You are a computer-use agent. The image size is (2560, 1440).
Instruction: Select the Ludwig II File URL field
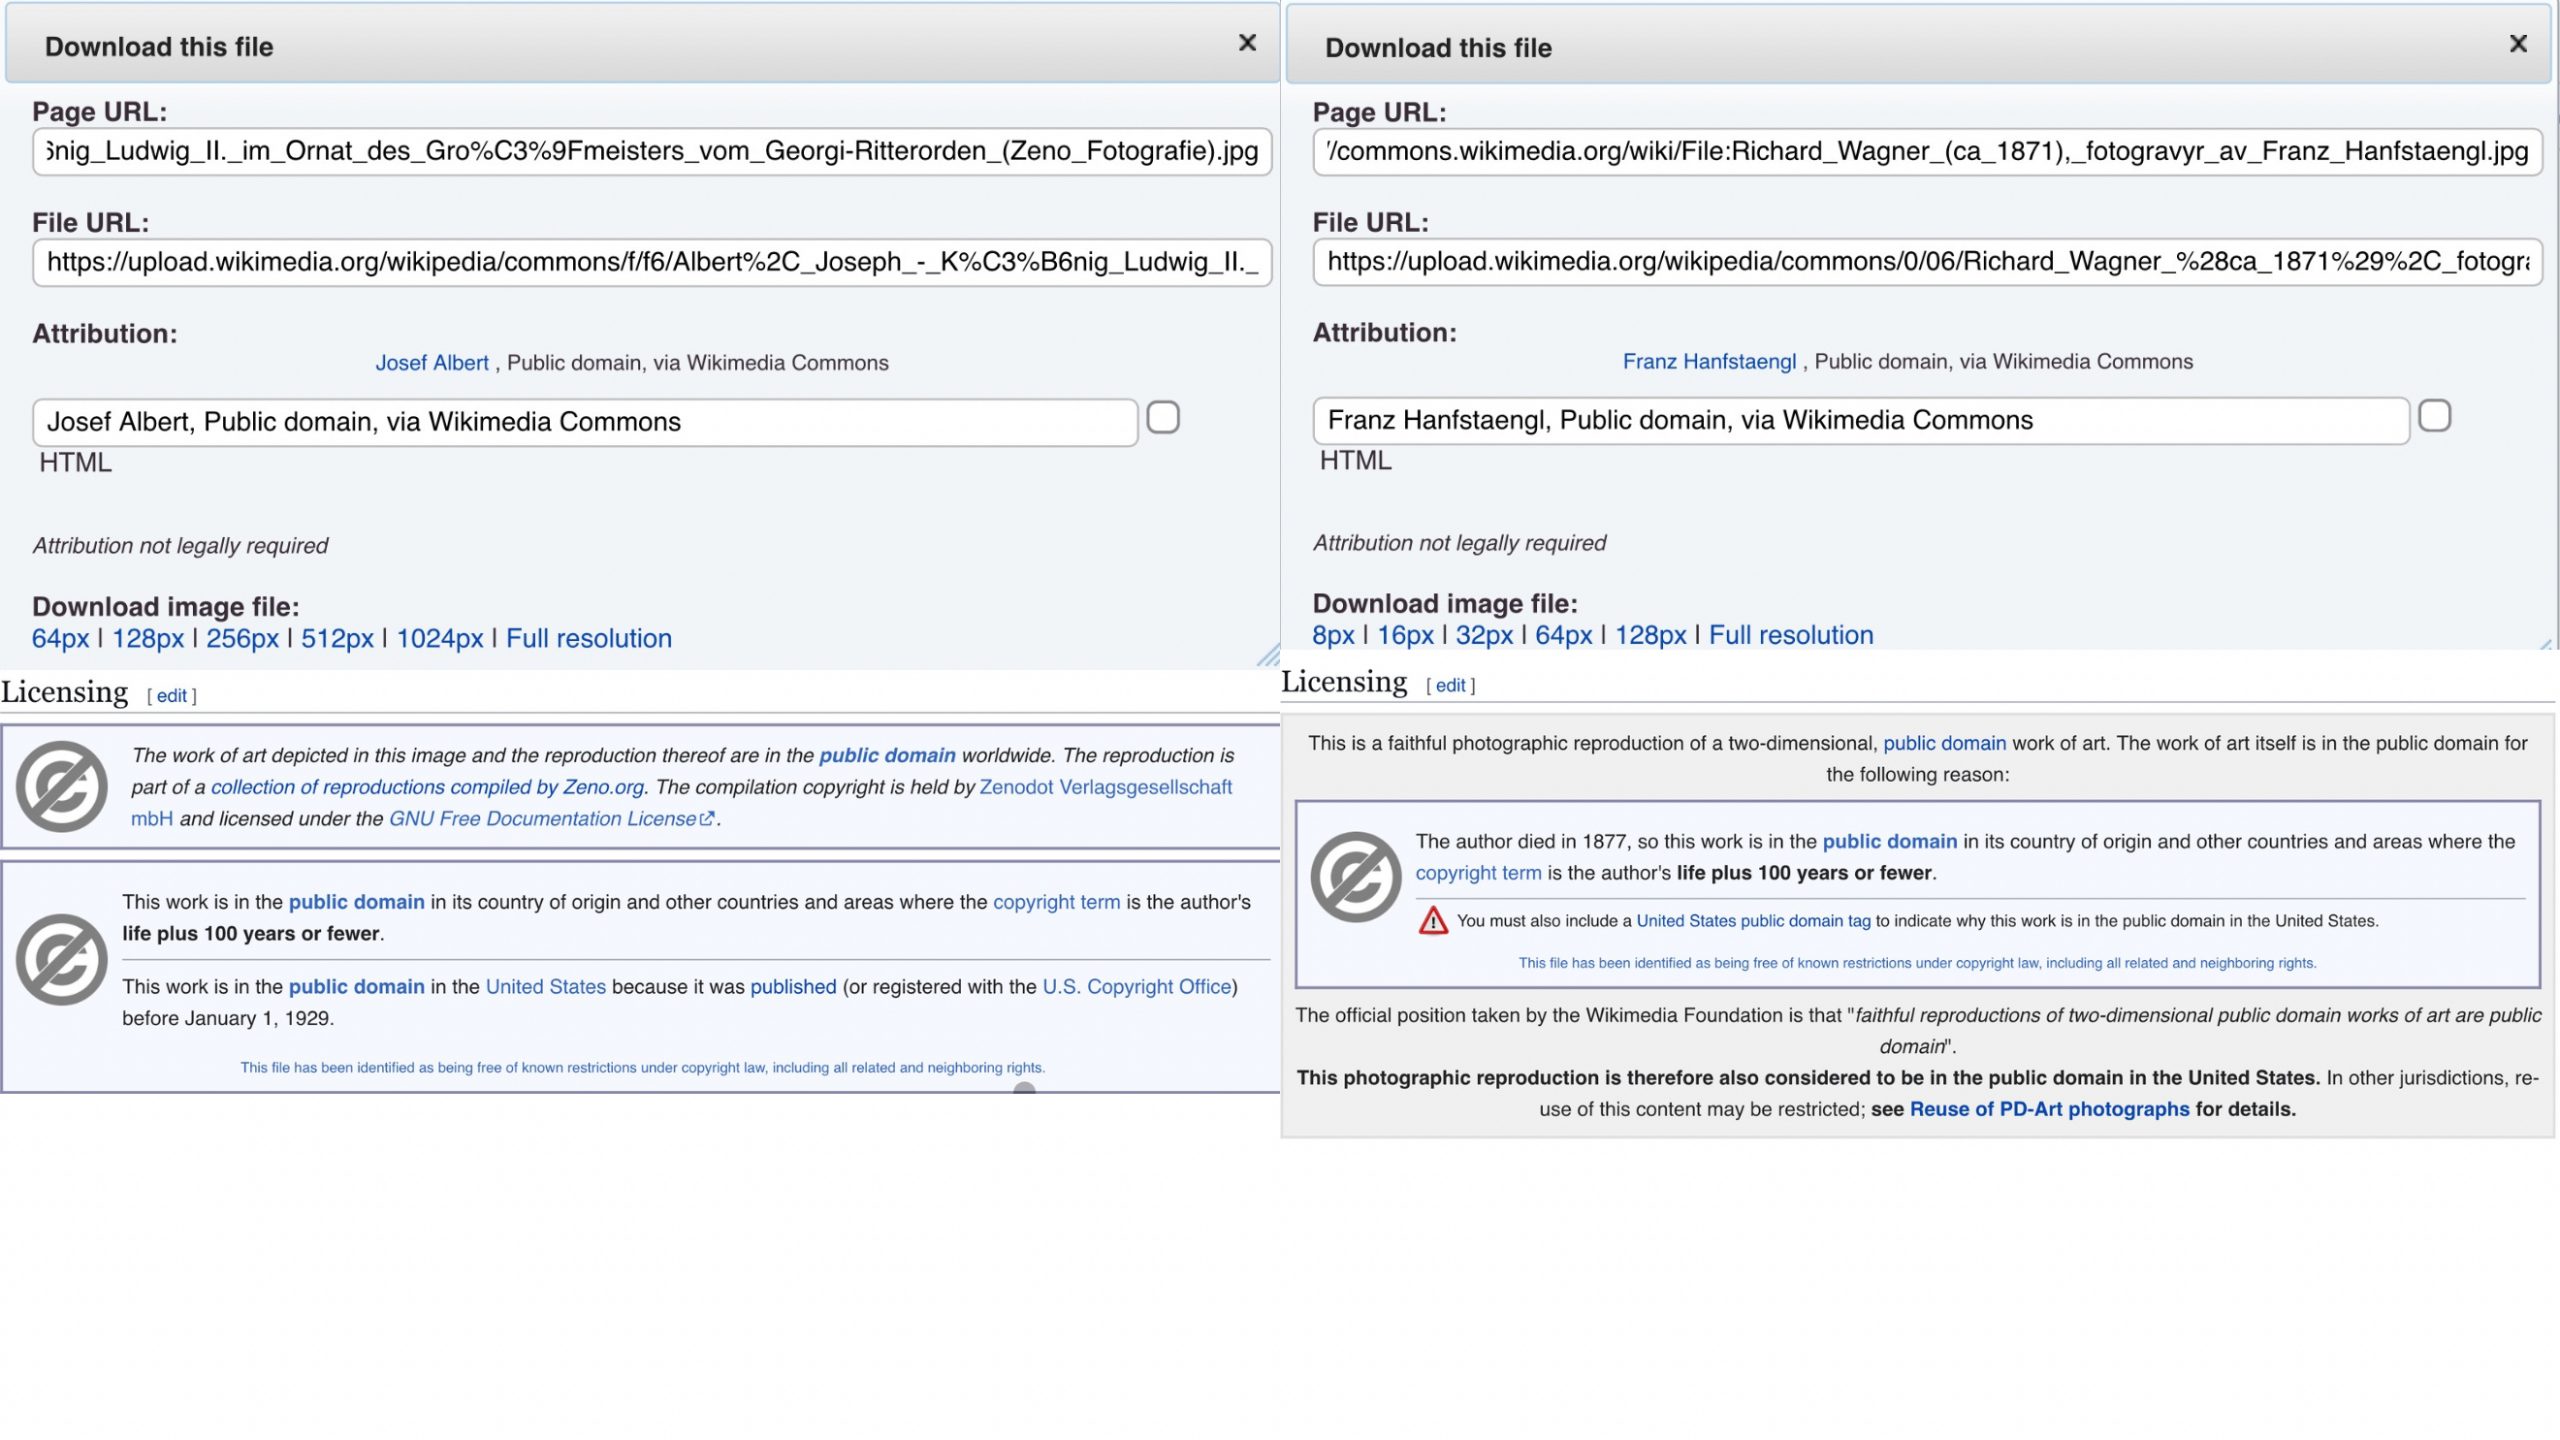click(652, 262)
